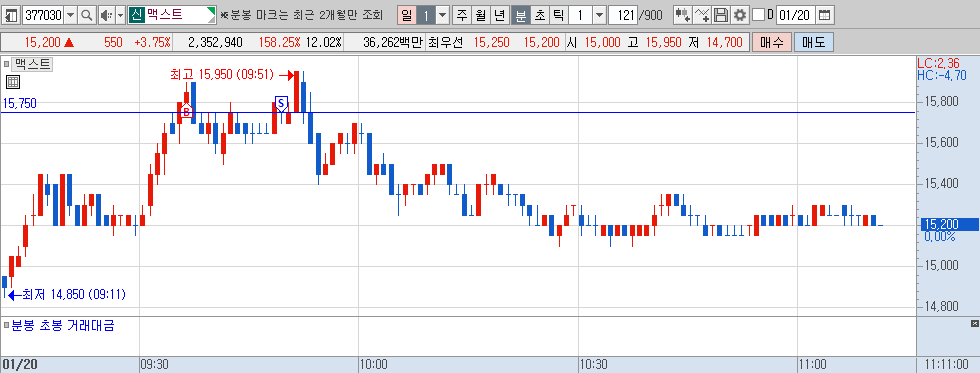This screenshot has width=980, height=373.
Task: Click the 10:00 time axis label
Action: 373,364
